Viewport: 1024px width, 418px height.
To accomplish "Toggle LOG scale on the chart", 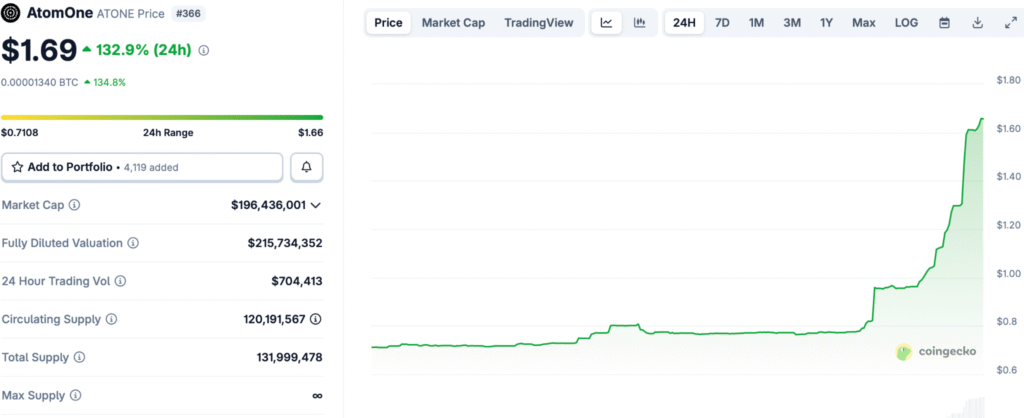I will (906, 22).
